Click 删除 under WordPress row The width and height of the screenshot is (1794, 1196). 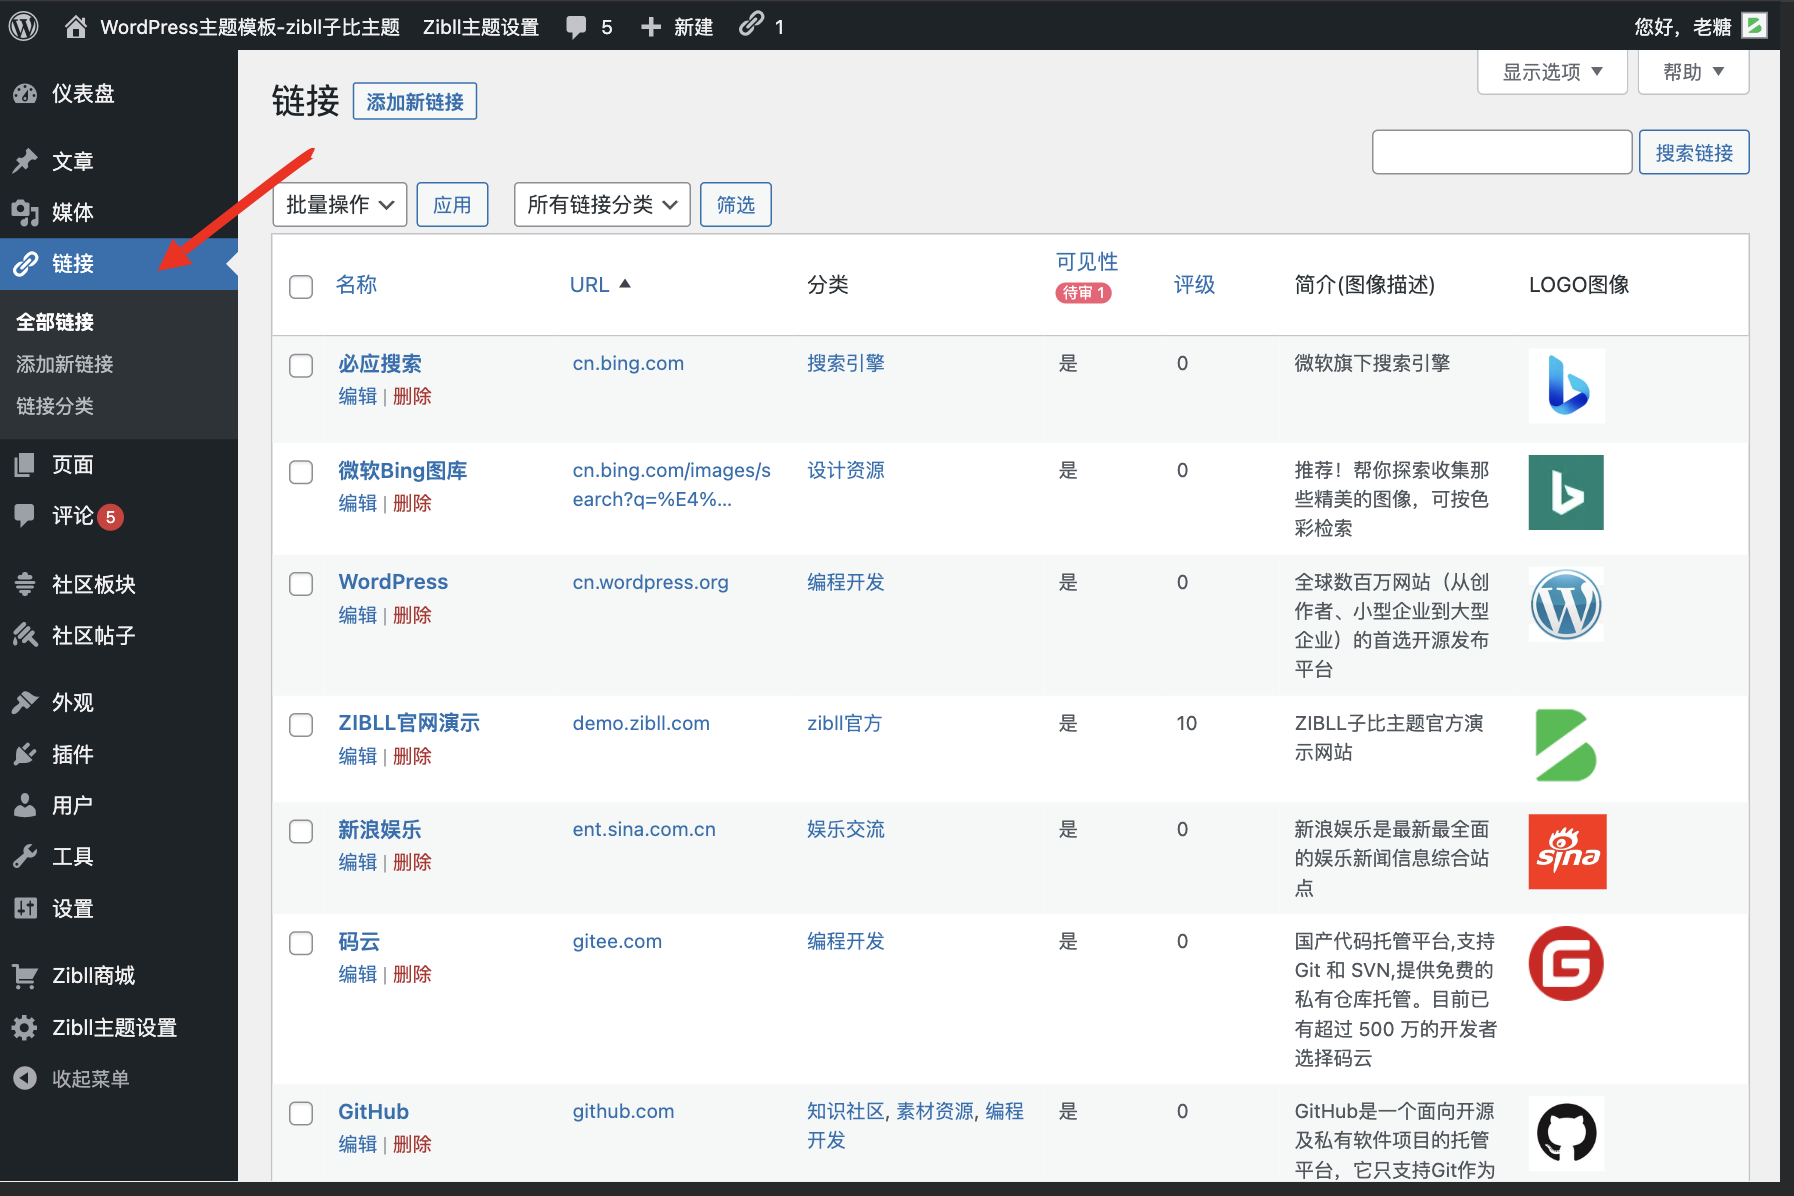point(412,615)
